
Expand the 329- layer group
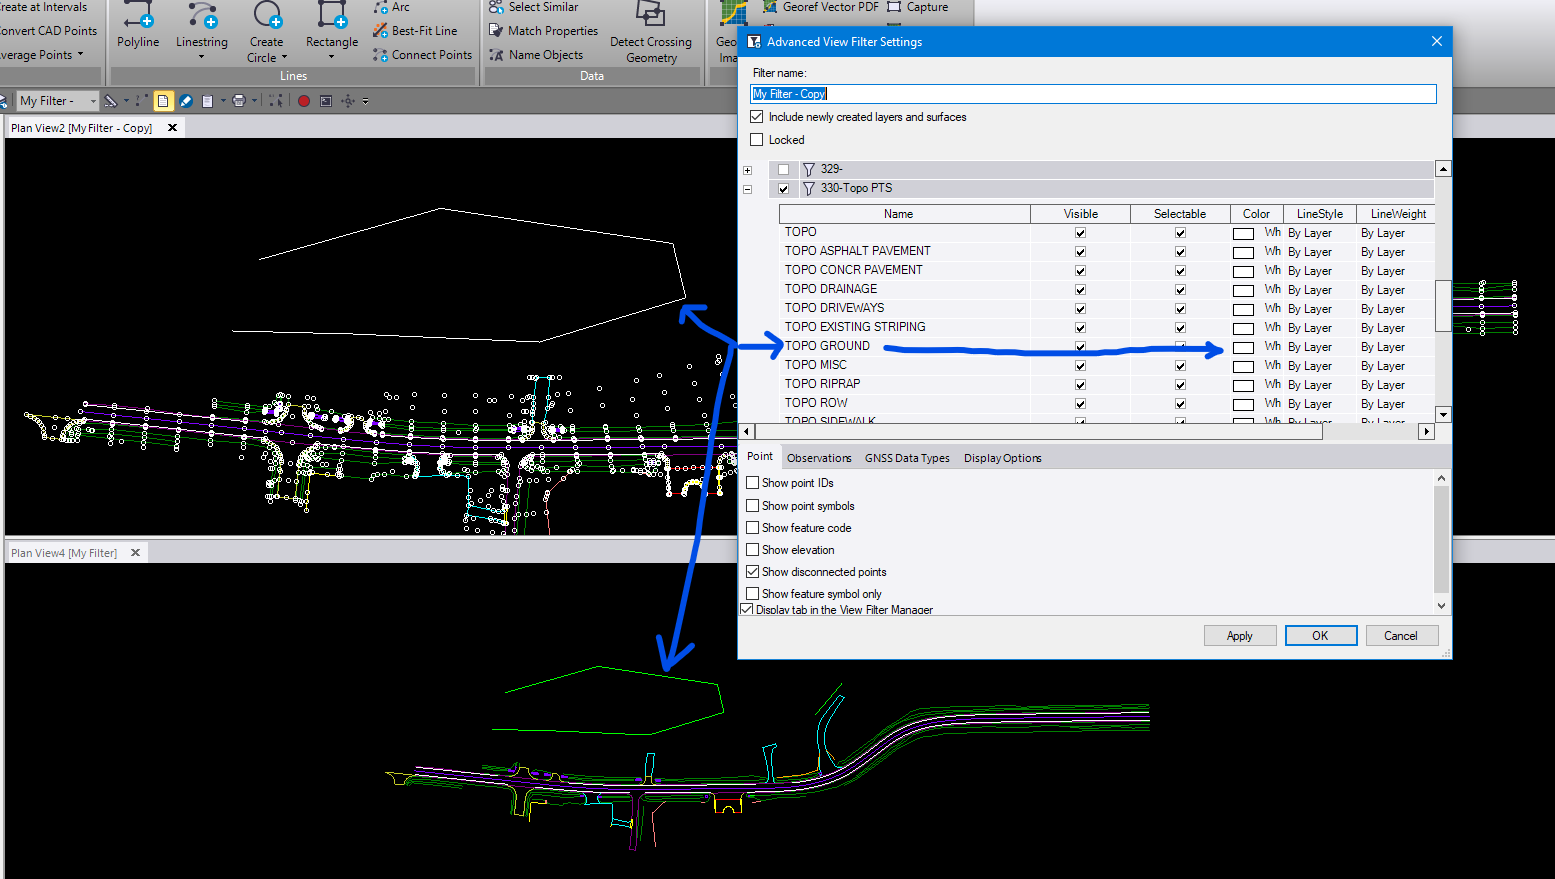coord(747,170)
